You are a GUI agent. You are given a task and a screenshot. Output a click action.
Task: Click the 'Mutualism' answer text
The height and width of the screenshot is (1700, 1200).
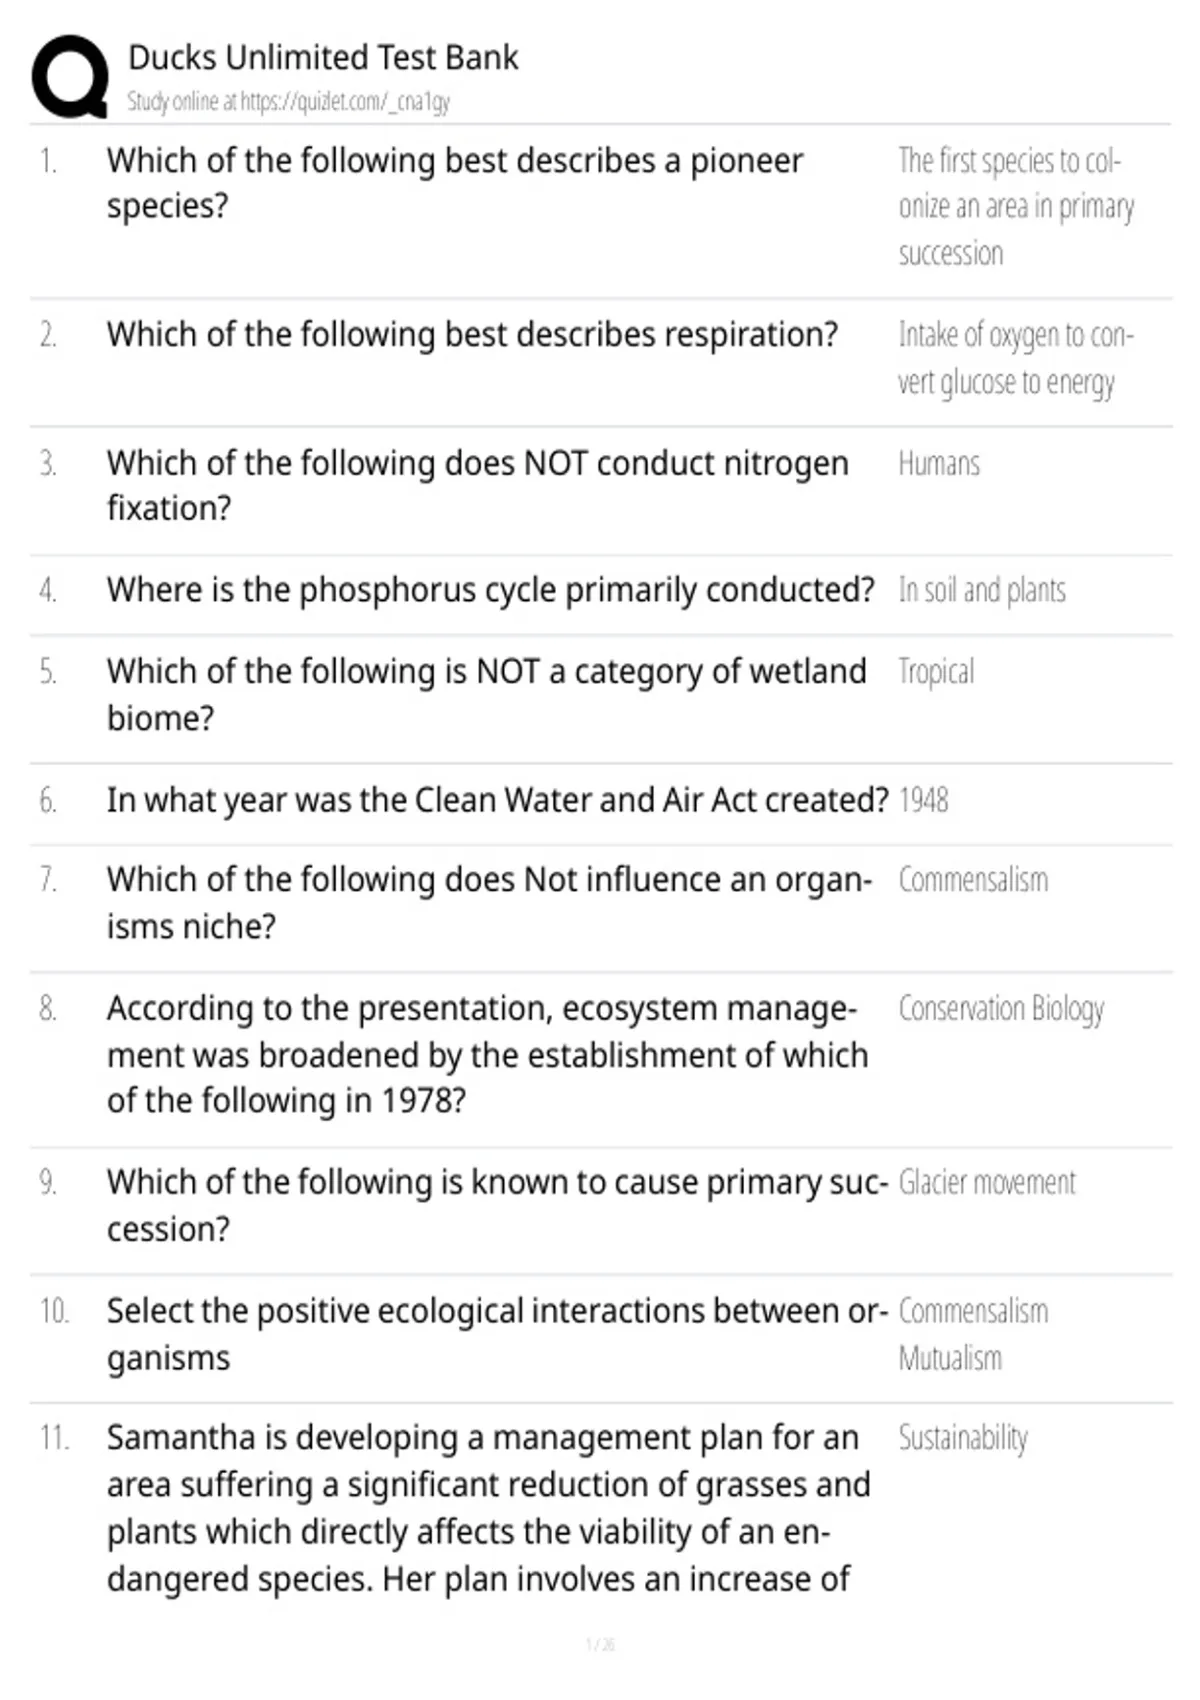[950, 1358]
